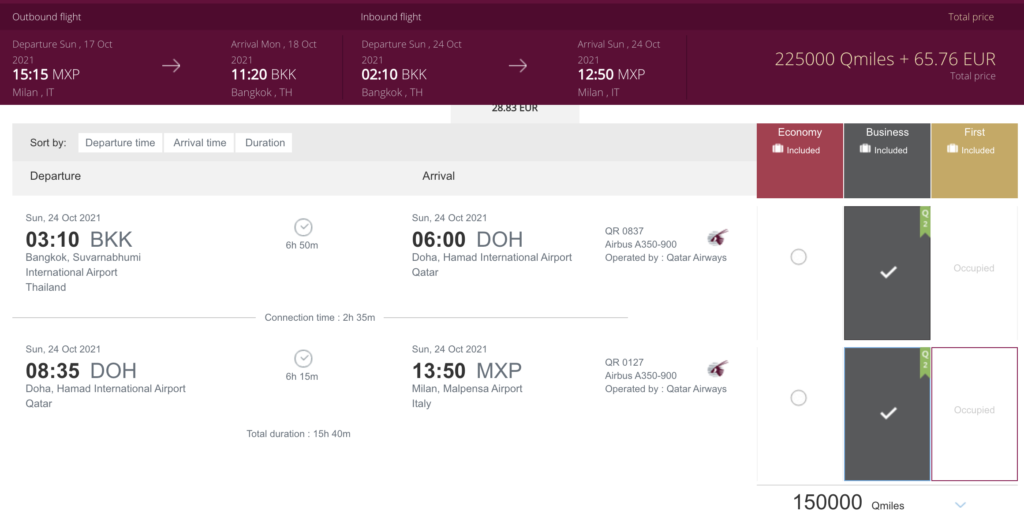Image resolution: width=1024 pixels, height=519 pixels.
Task: Click the inbound flight arrow icon
Action: (518, 65)
